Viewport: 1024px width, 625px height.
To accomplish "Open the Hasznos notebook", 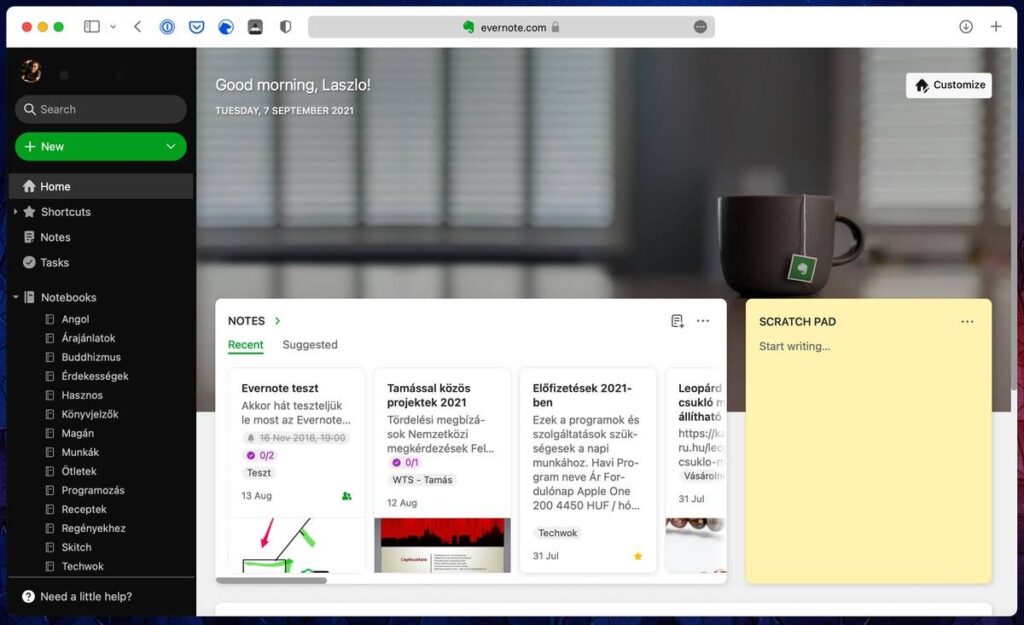I will pos(82,395).
